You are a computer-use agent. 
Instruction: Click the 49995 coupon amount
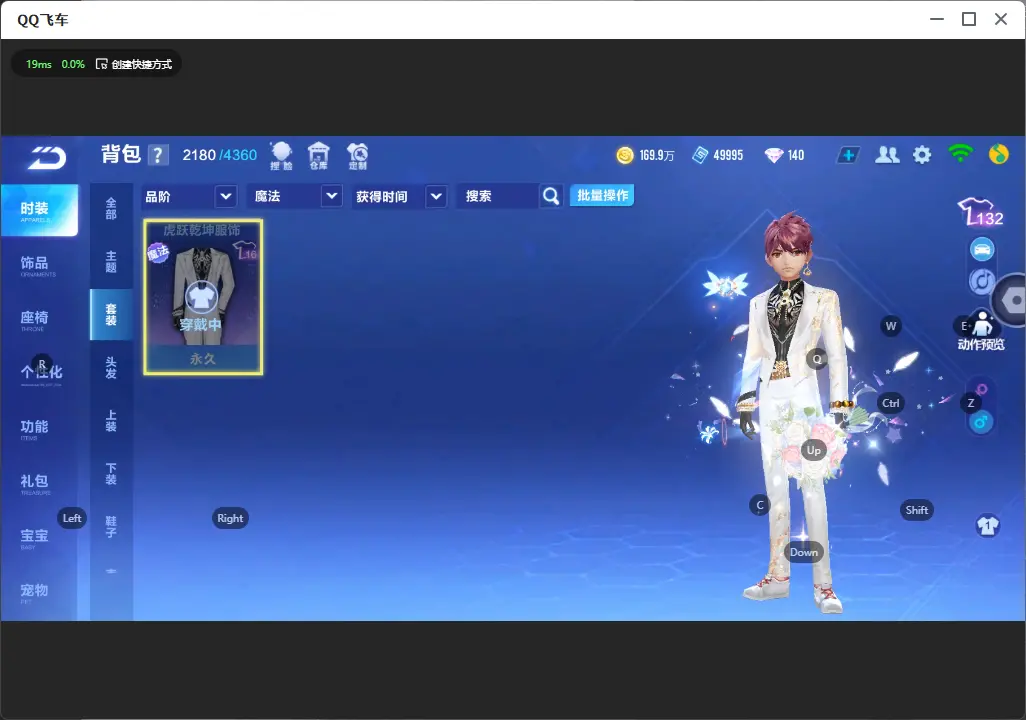tap(728, 155)
